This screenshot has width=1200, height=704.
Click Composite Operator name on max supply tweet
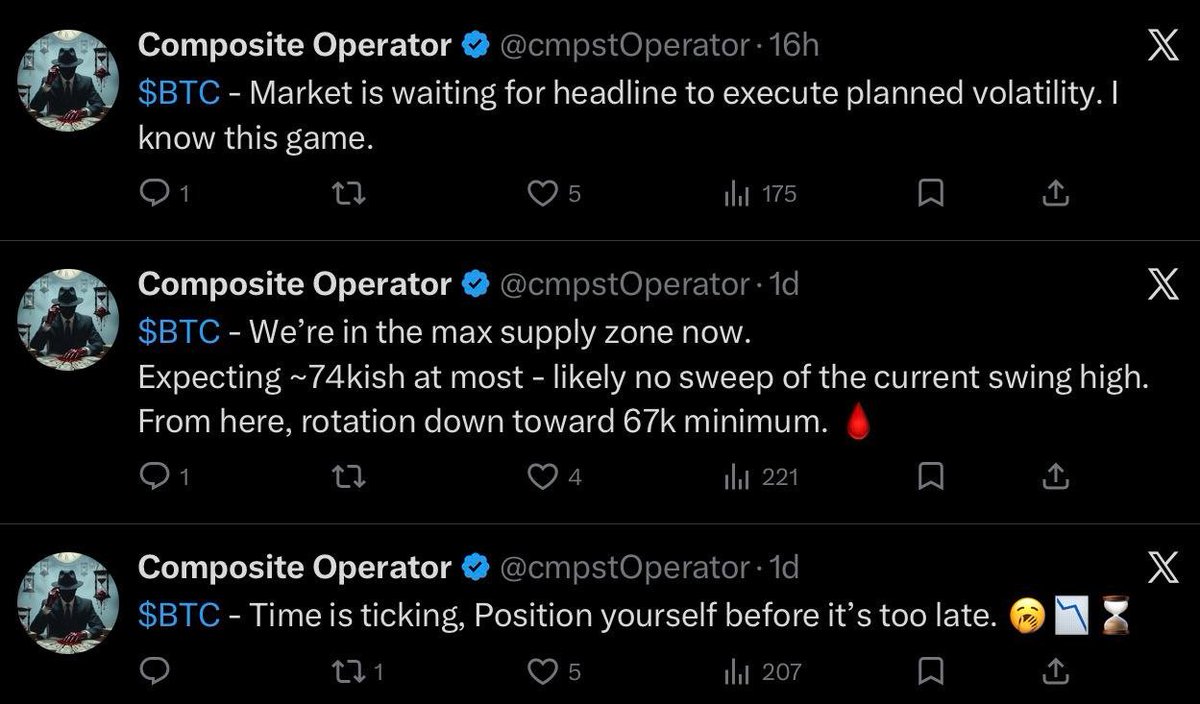coord(294,285)
